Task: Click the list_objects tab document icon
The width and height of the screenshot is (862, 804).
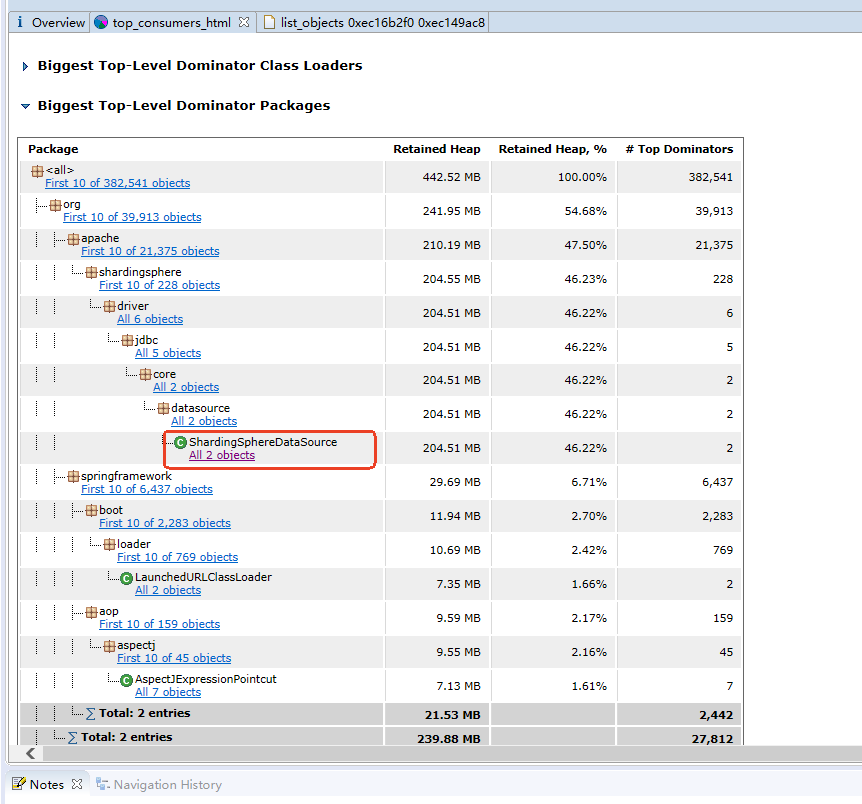Action: [x=270, y=22]
